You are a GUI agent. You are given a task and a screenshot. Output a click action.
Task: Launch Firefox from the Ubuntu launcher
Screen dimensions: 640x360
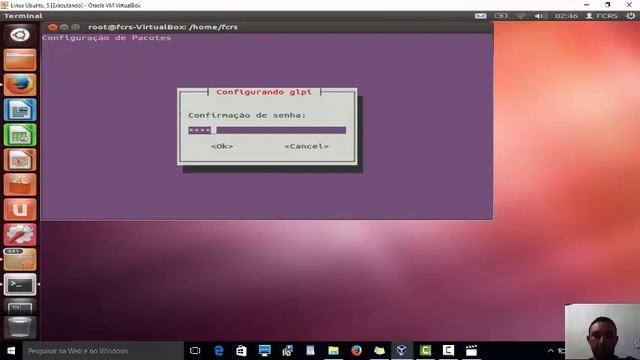(20, 85)
